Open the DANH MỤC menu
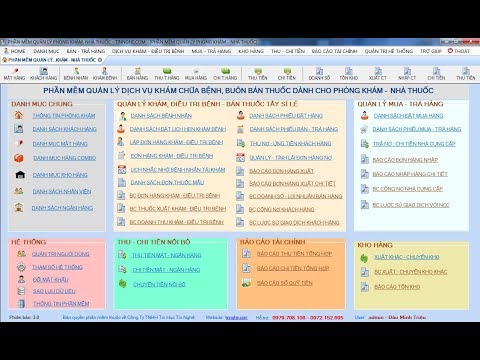480x360 pixels. coord(46,51)
